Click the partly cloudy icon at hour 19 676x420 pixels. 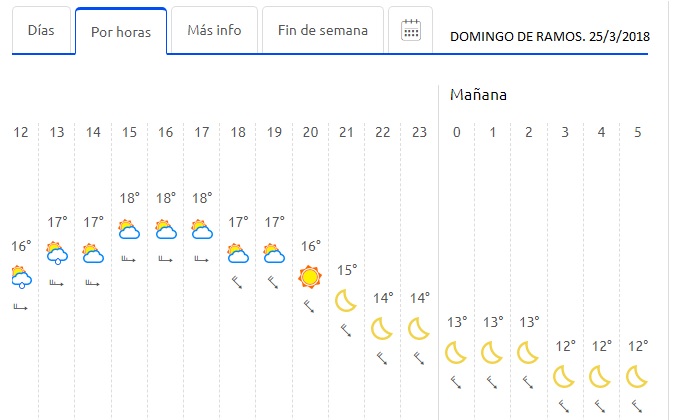(x=274, y=254)
